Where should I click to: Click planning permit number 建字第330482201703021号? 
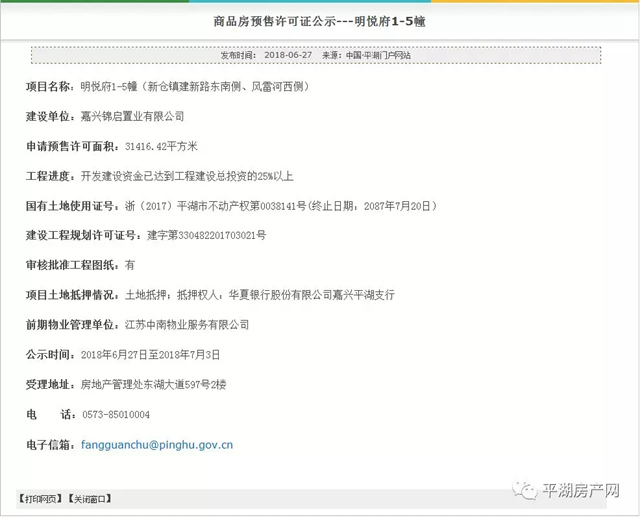(206, 236)
